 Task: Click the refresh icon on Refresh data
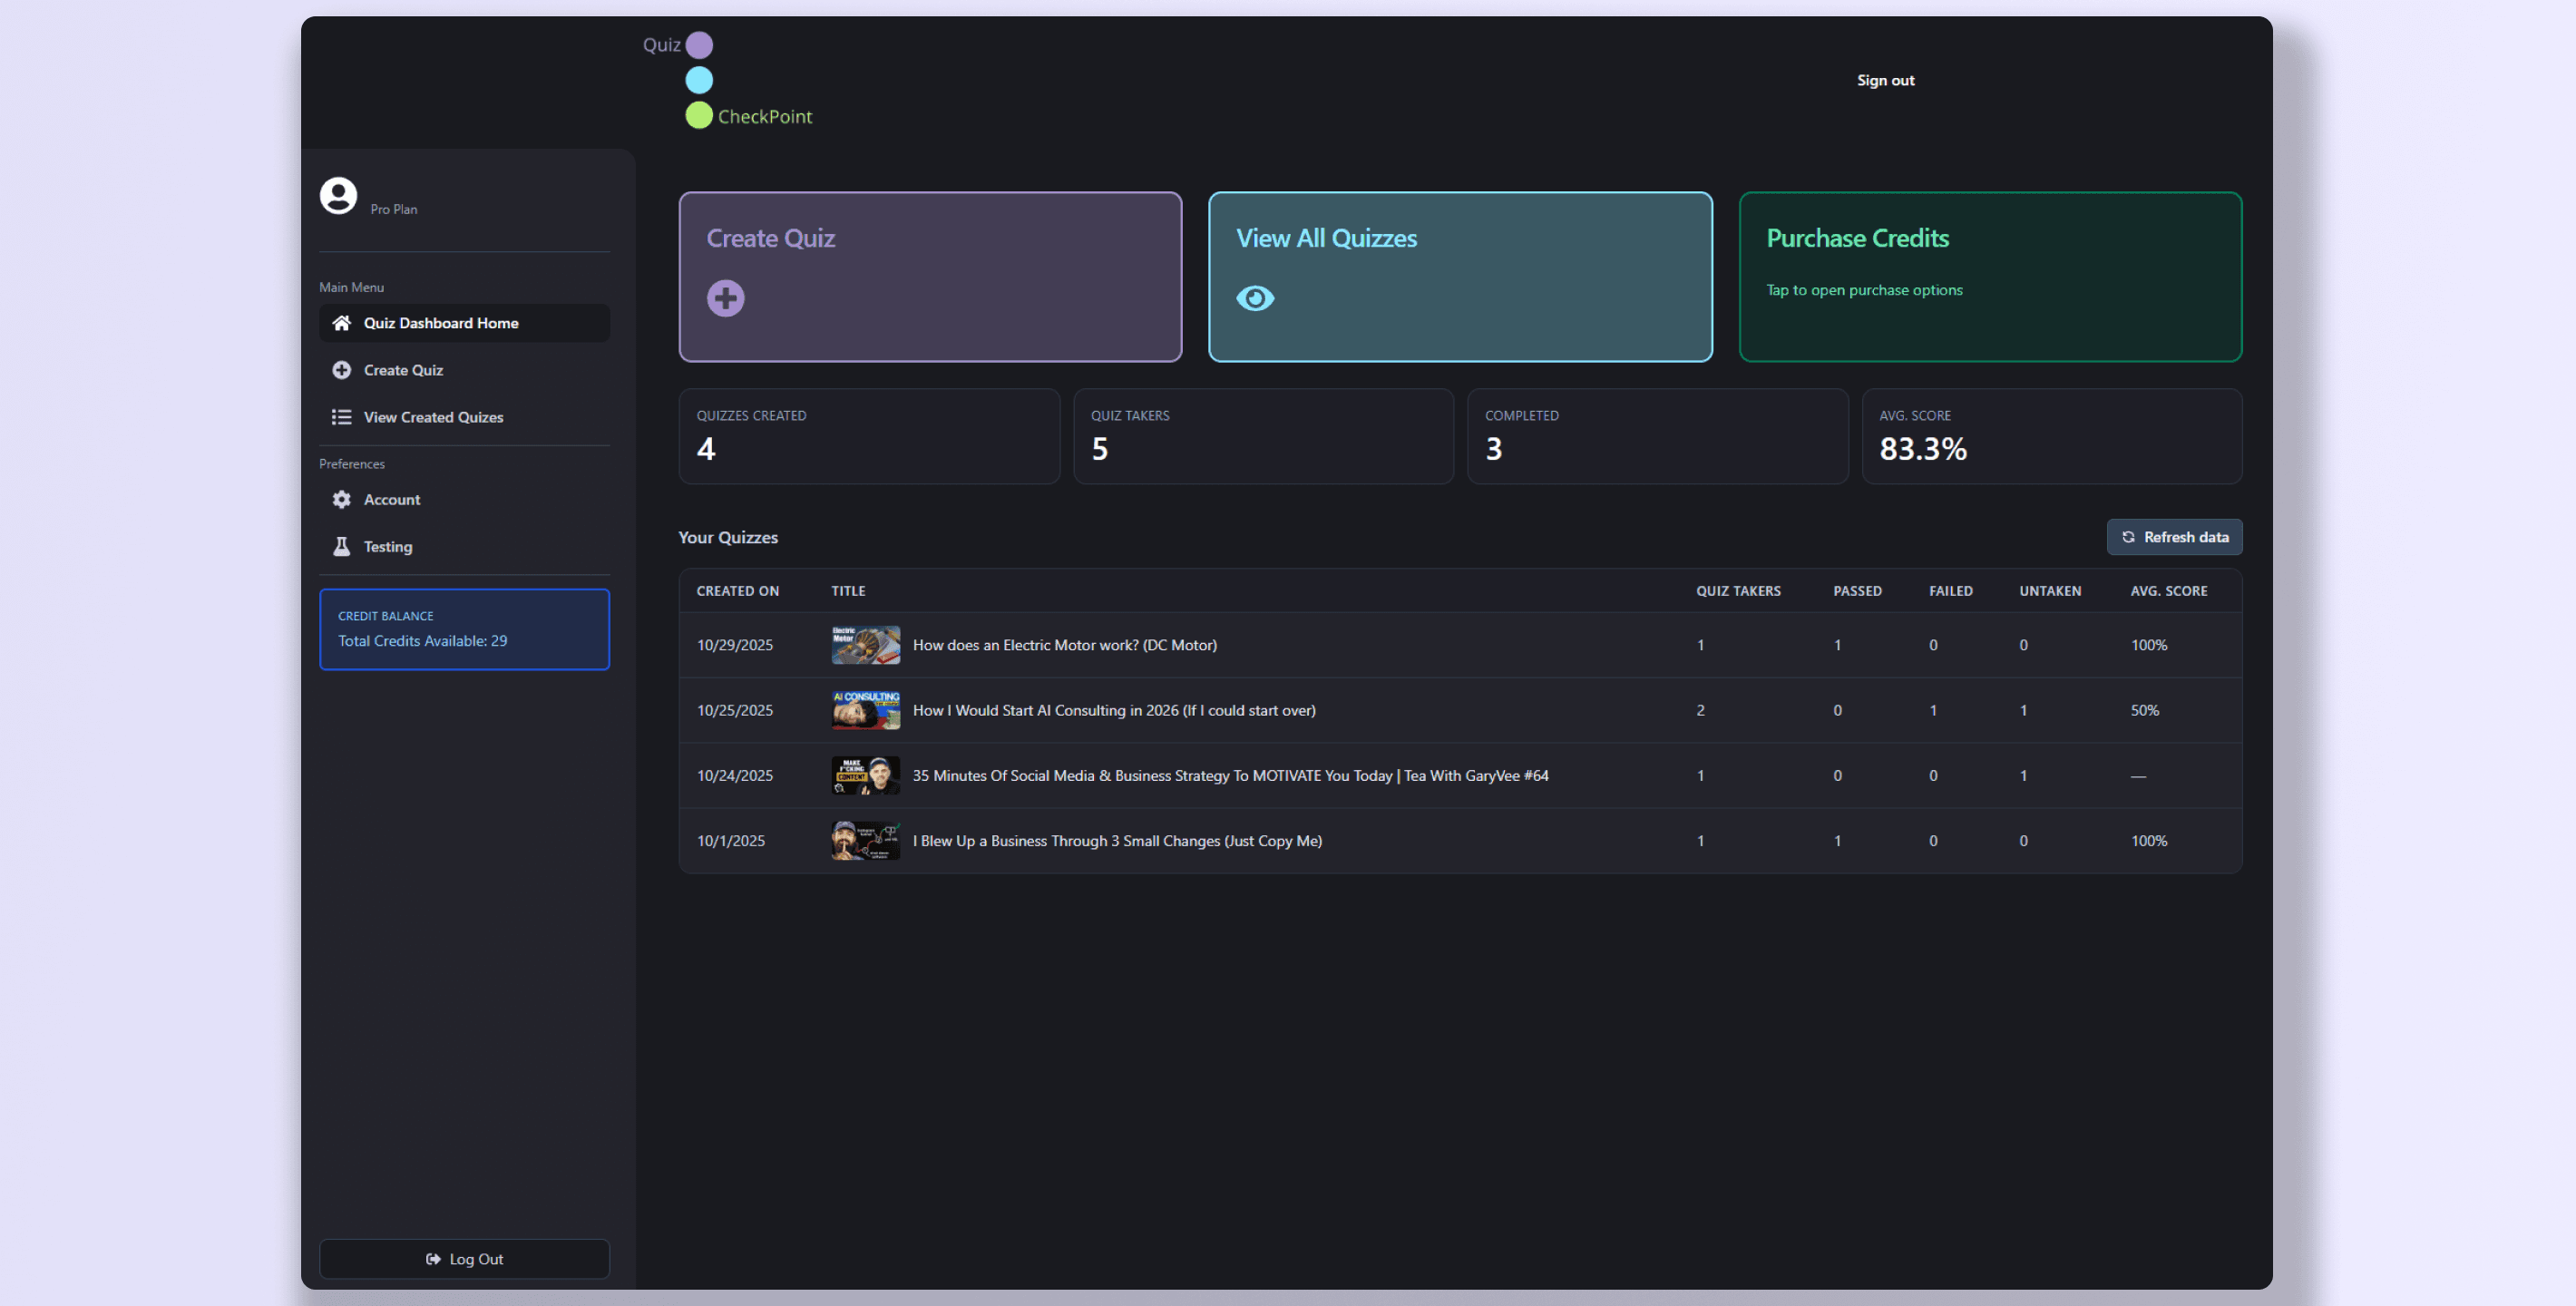2126,537
